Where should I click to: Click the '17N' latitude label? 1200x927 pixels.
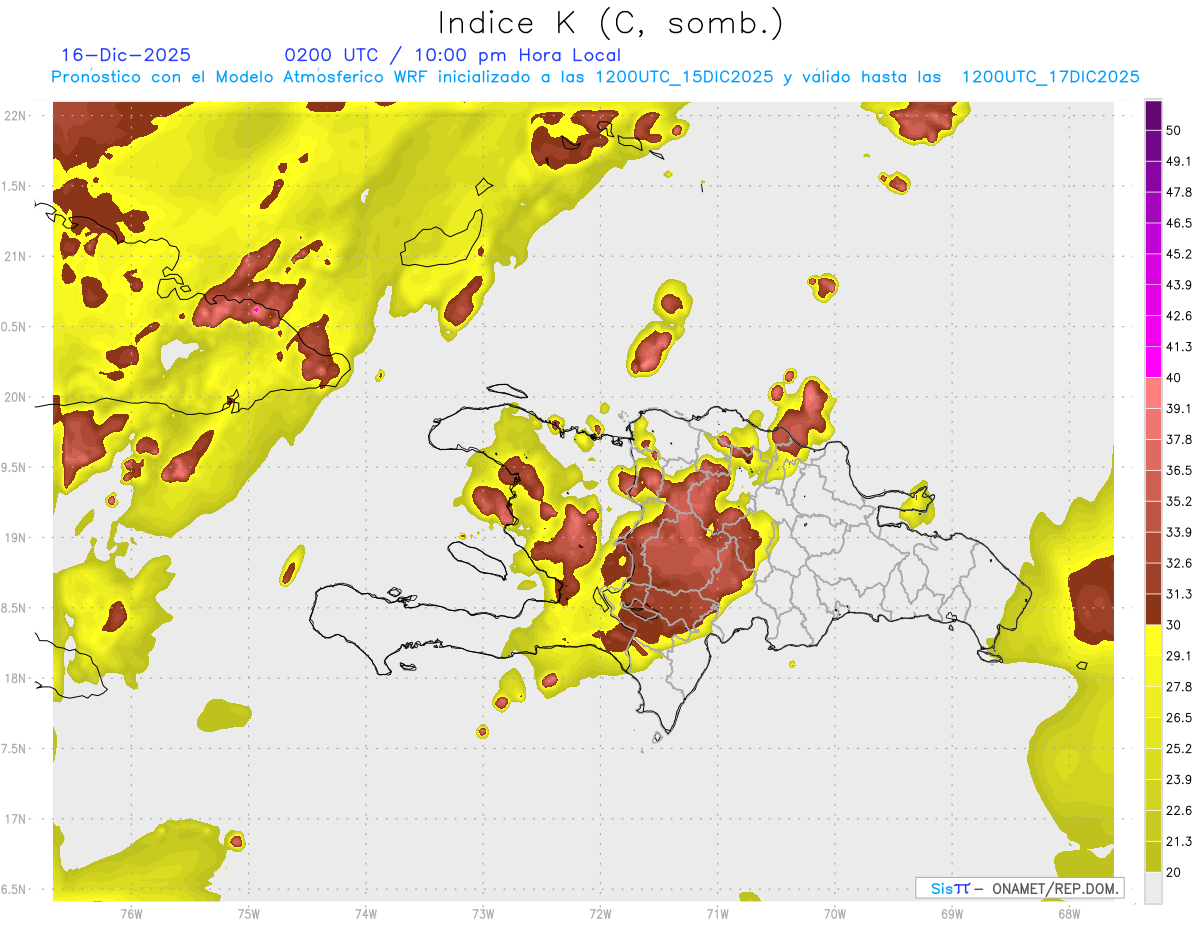[16, 819]
